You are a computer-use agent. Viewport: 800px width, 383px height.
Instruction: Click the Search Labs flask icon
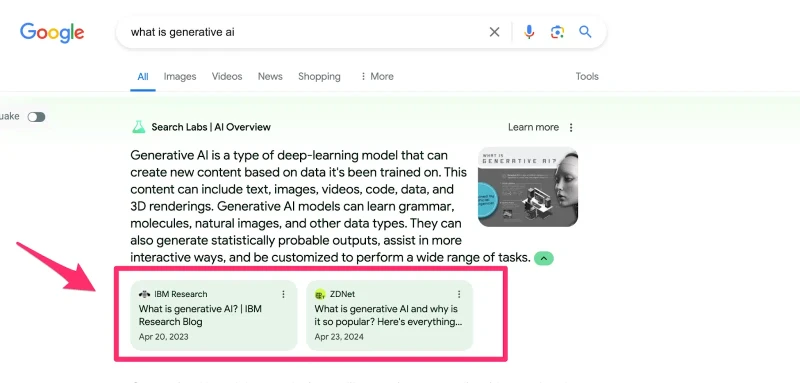[138, 127]
